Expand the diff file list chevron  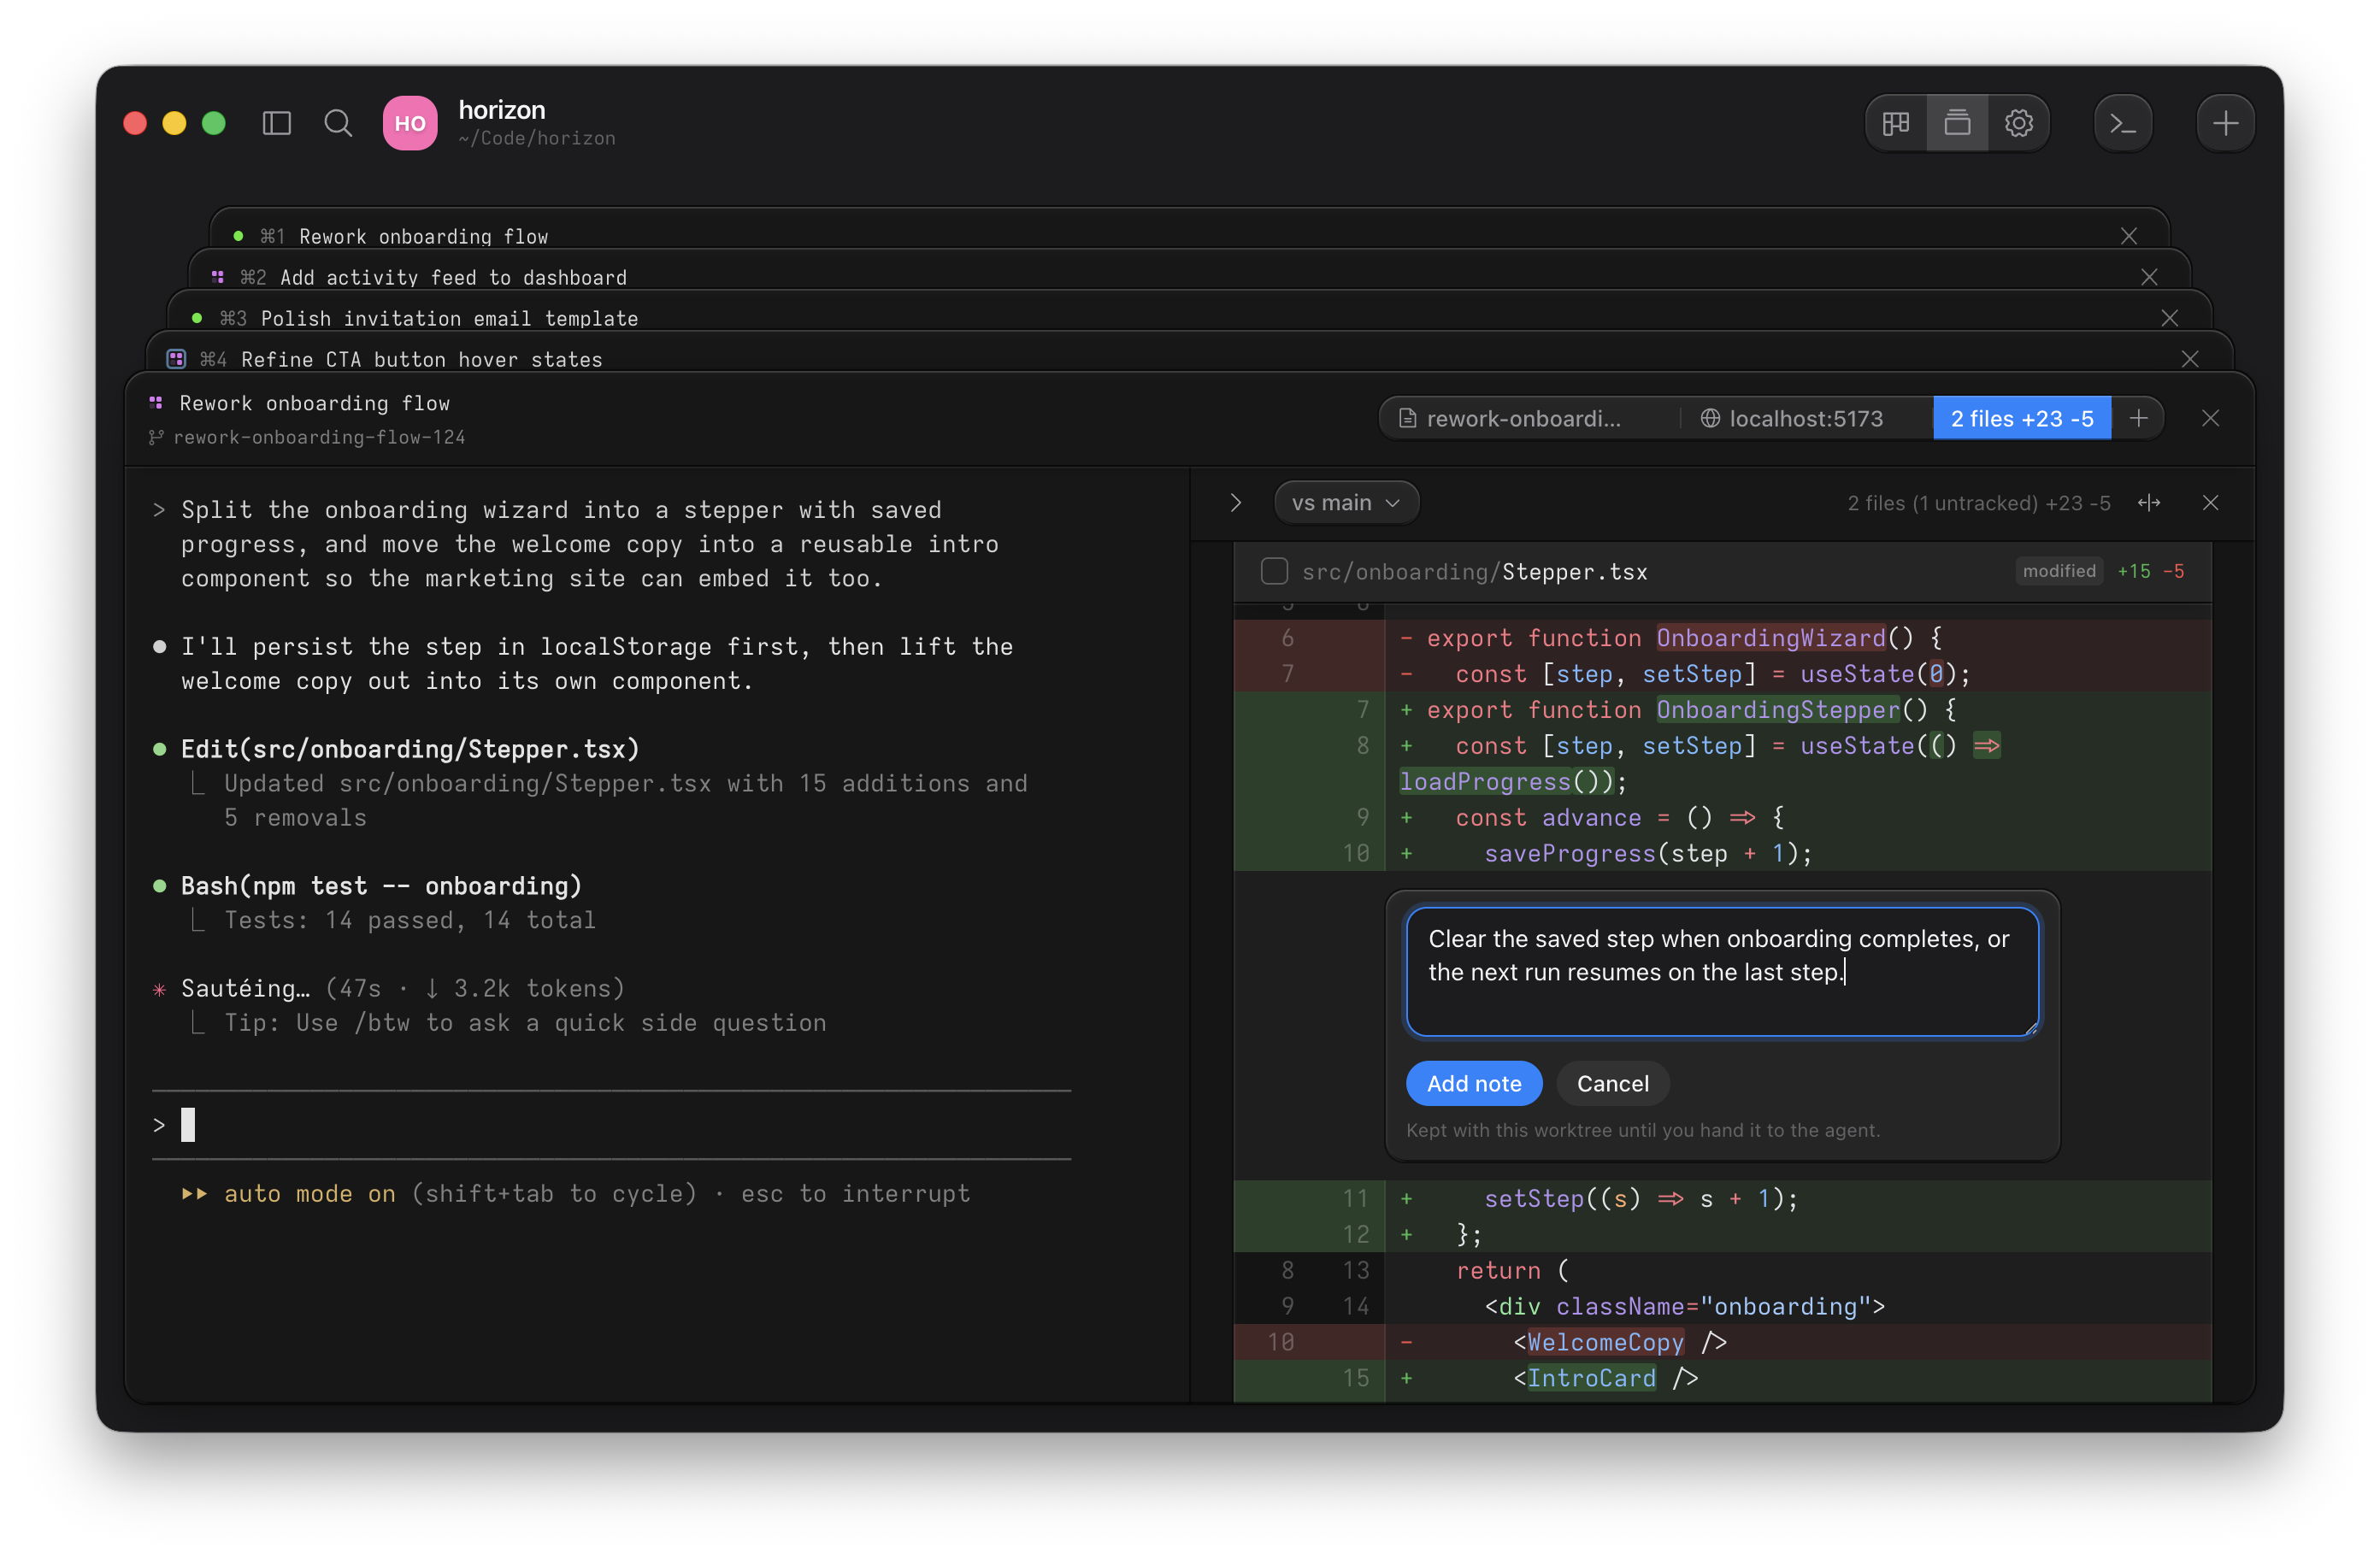[x=1235, y=502]
